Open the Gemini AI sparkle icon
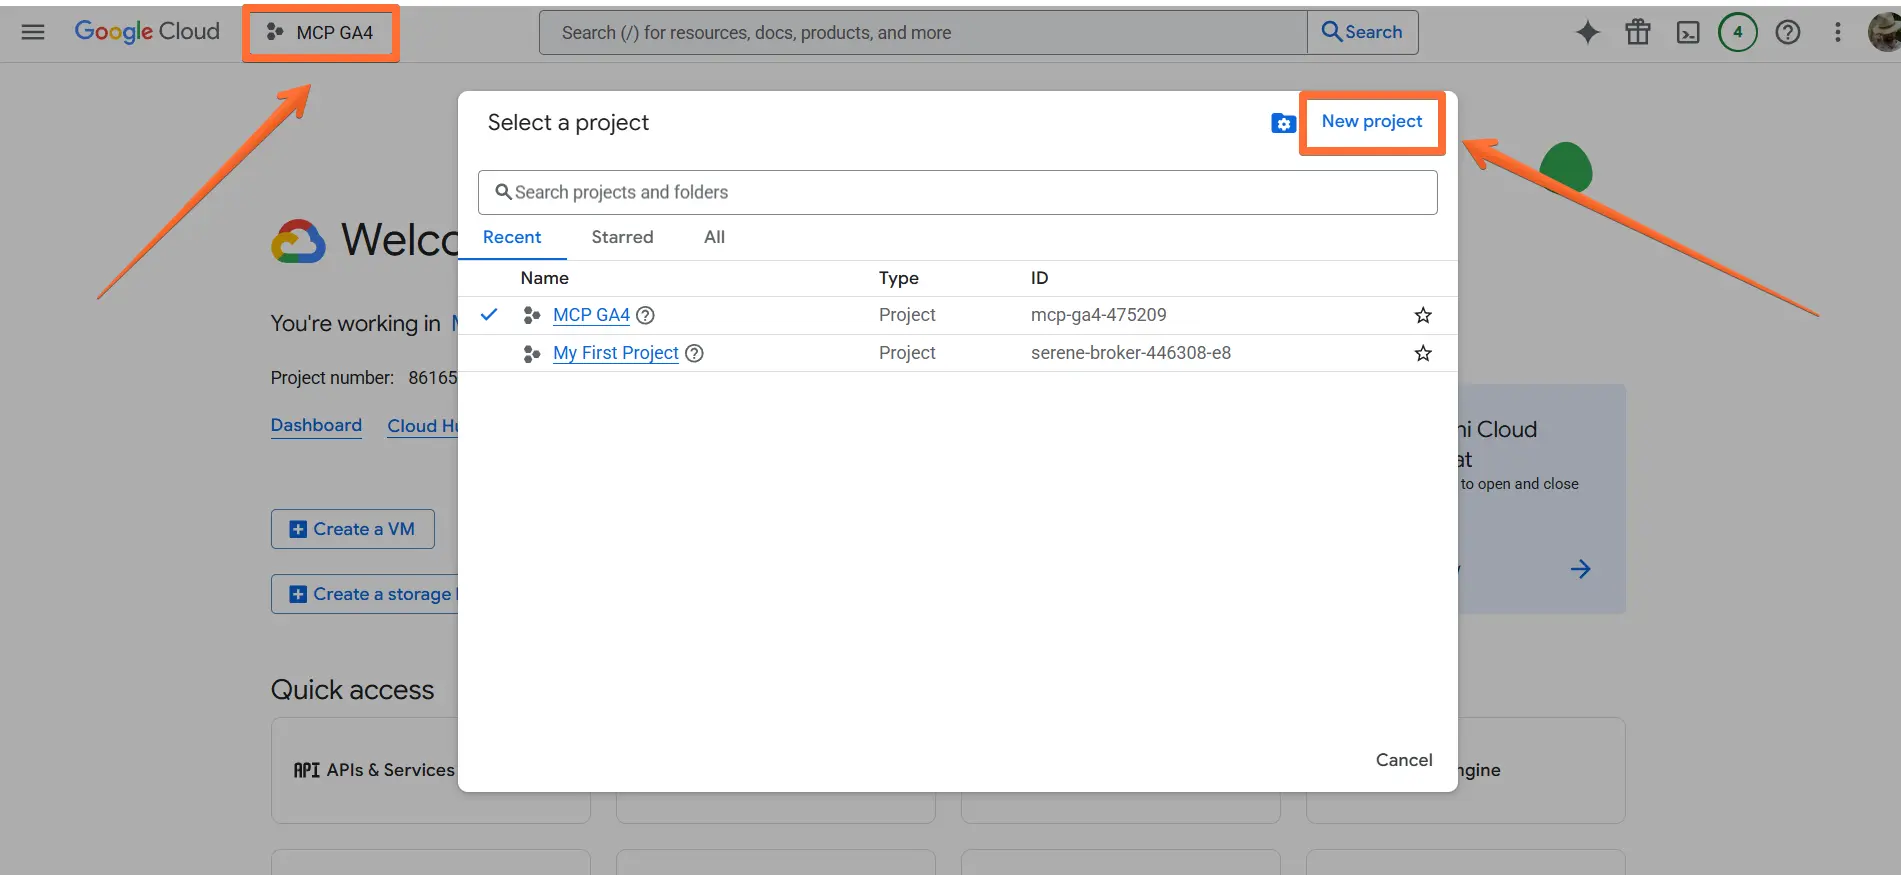 coord(1587,32)
